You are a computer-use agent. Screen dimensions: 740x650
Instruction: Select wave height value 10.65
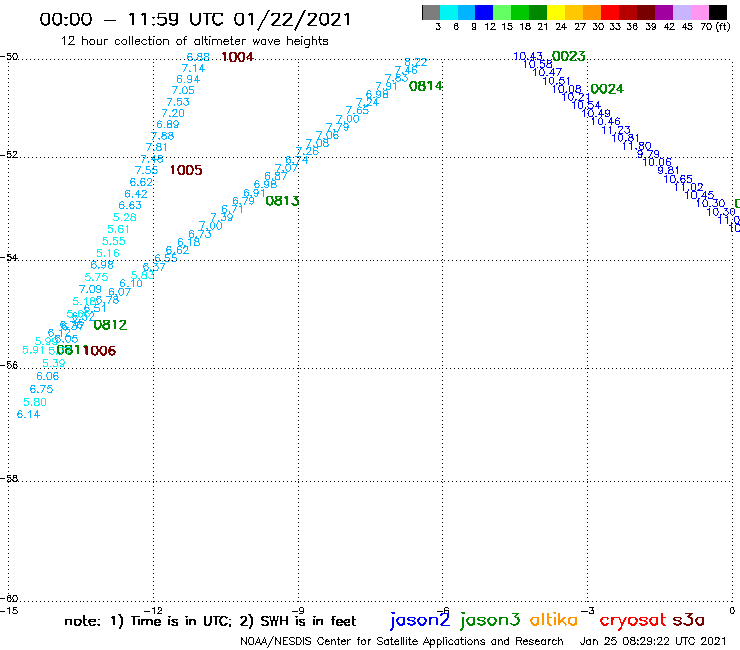678,179
